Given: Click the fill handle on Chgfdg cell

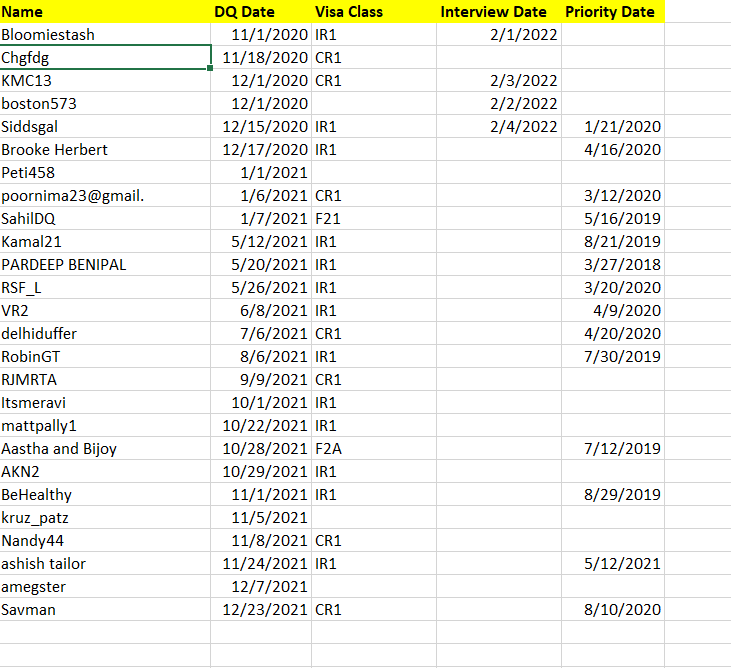Looking at the screenshot, I should (x=210, y=68).
